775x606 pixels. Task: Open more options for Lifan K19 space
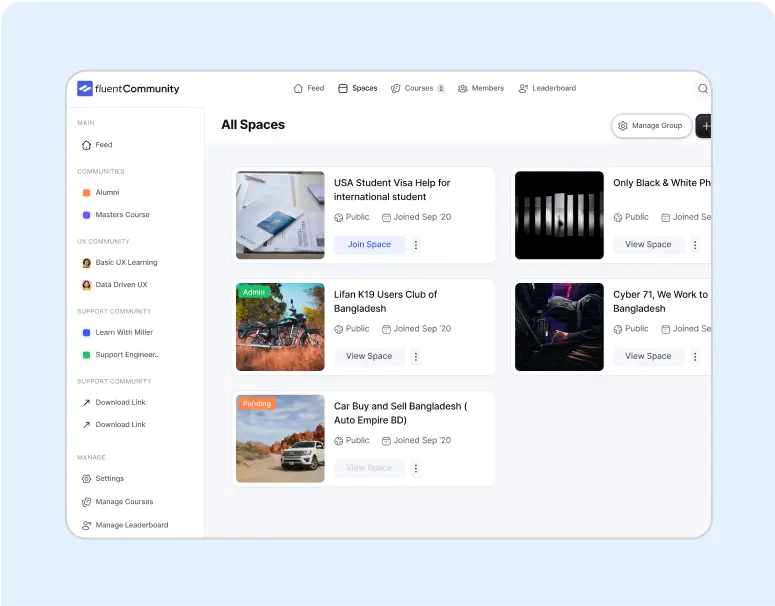(x=416, y=356)
